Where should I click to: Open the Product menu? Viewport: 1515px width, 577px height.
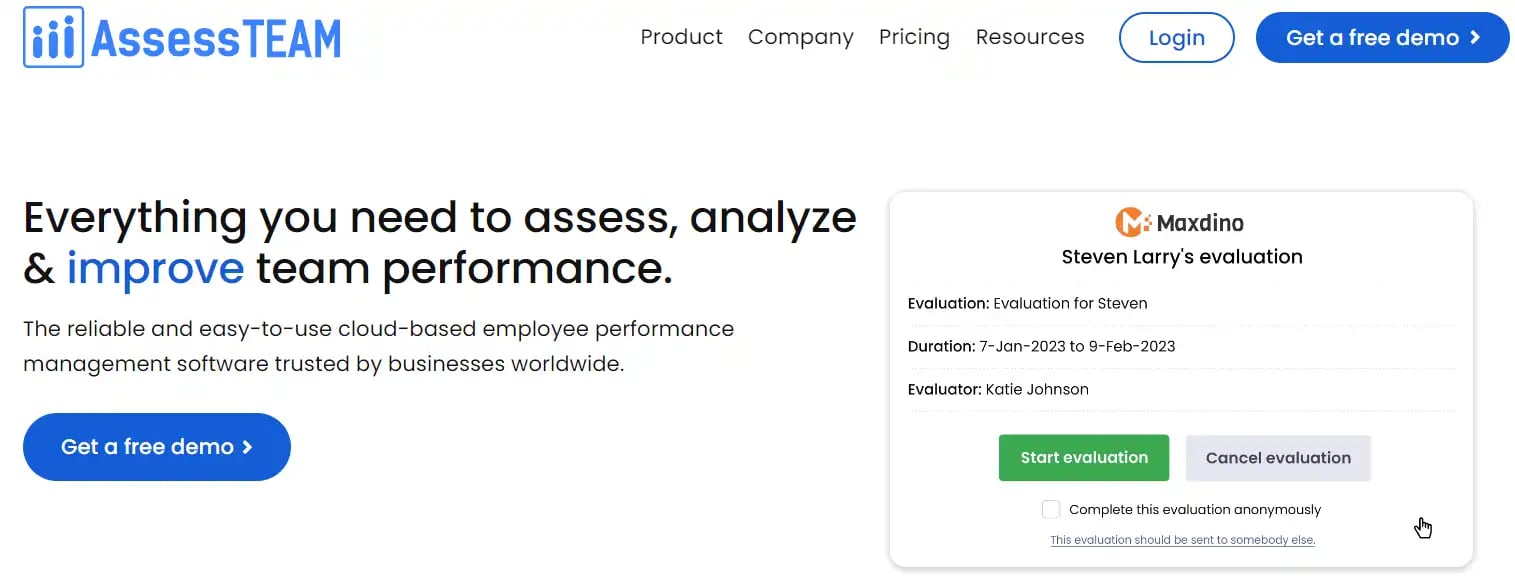coord(681,37)
